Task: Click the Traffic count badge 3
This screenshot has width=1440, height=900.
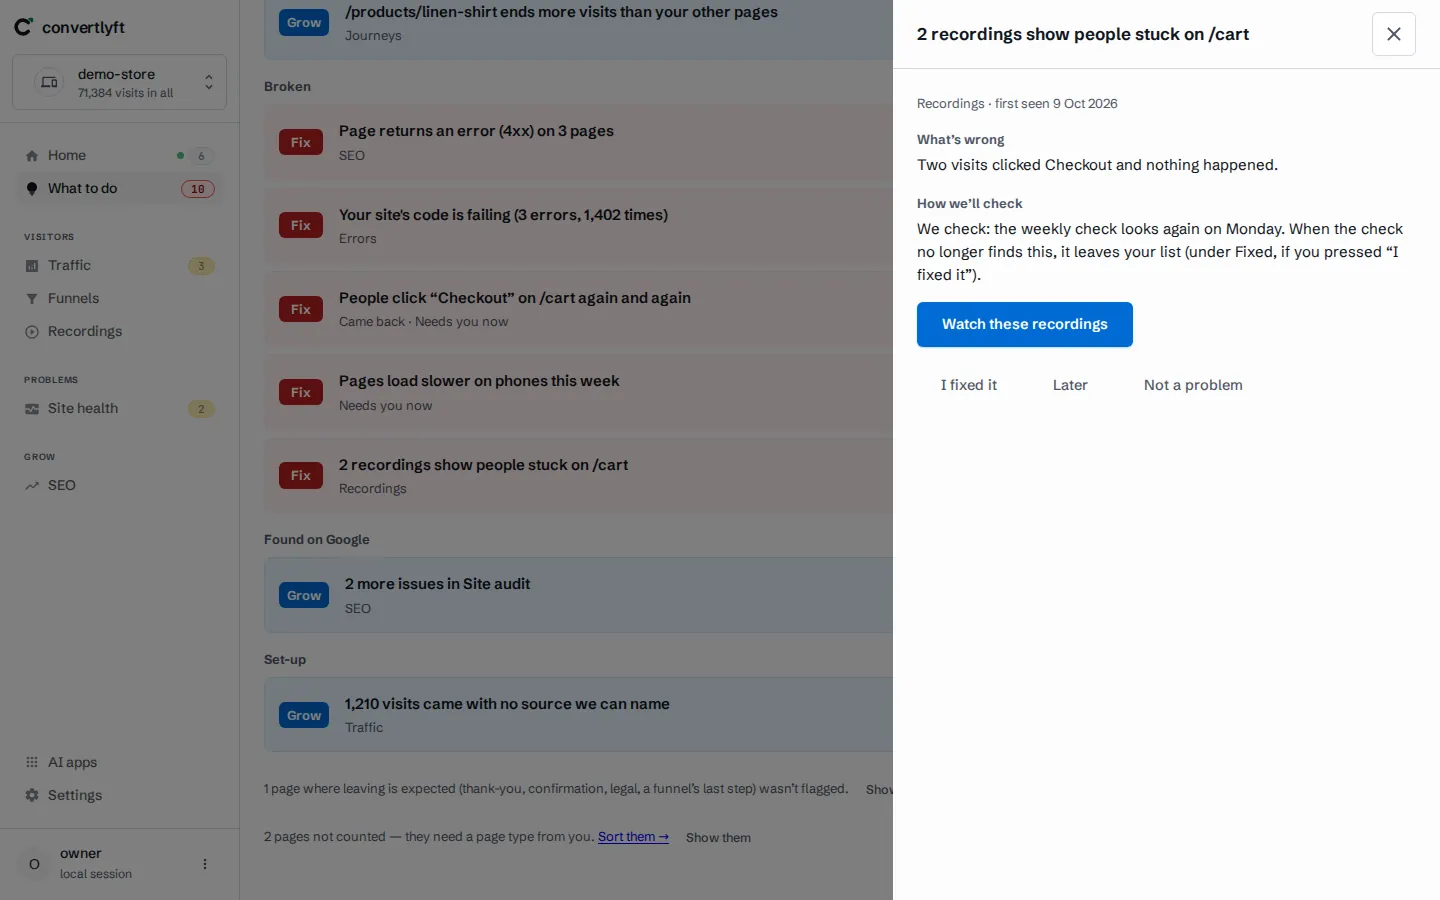Action: [201, 266]
